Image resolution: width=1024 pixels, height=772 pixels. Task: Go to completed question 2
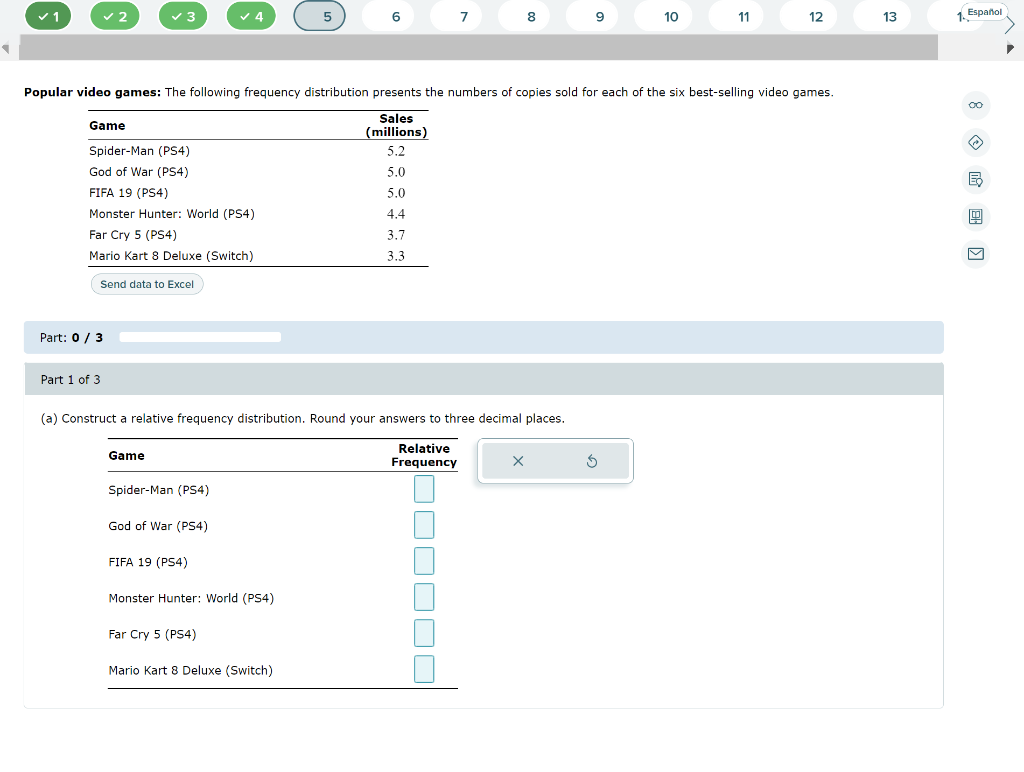(x=115, y=16)
